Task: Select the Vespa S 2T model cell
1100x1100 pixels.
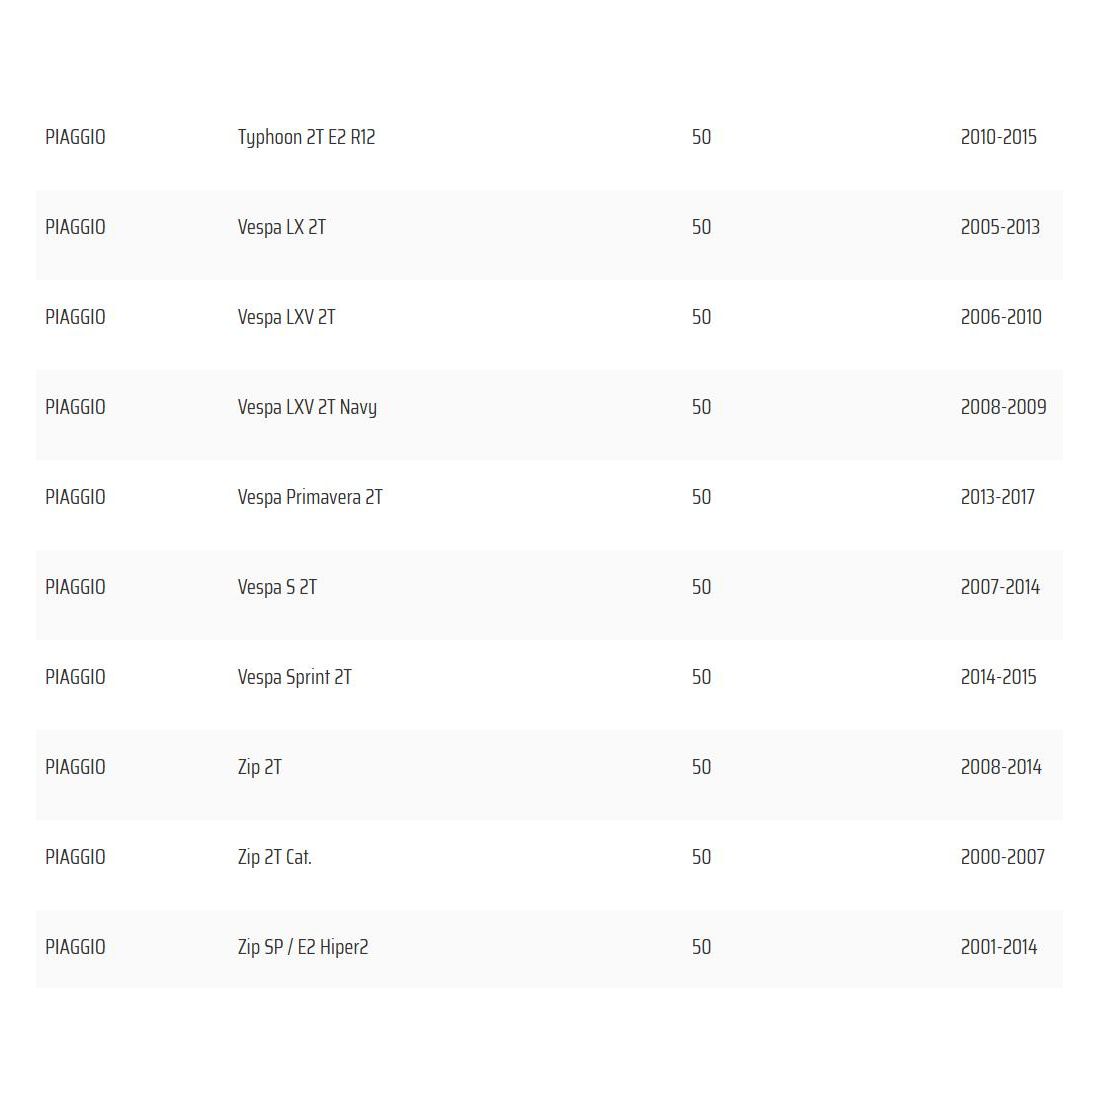Action: click(x=277, y=587)
